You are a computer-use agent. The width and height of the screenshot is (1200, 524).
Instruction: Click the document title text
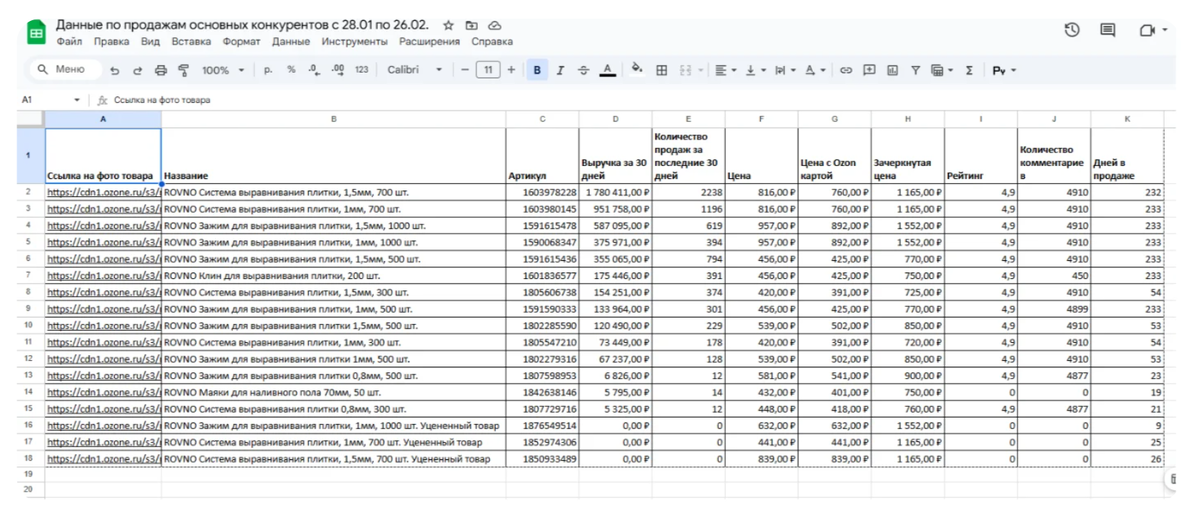[245, 24]
